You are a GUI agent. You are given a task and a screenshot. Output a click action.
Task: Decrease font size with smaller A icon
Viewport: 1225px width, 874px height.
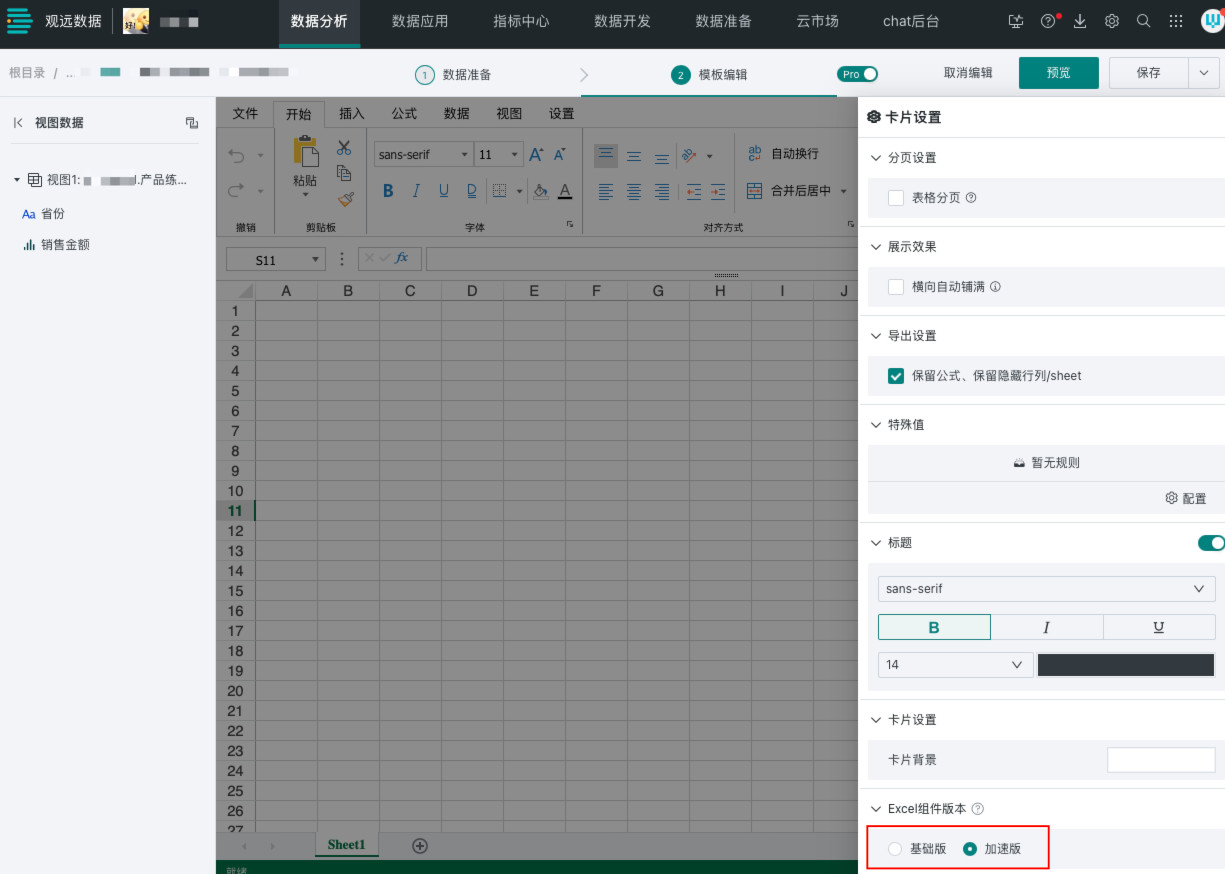click(x=559, y=155)
